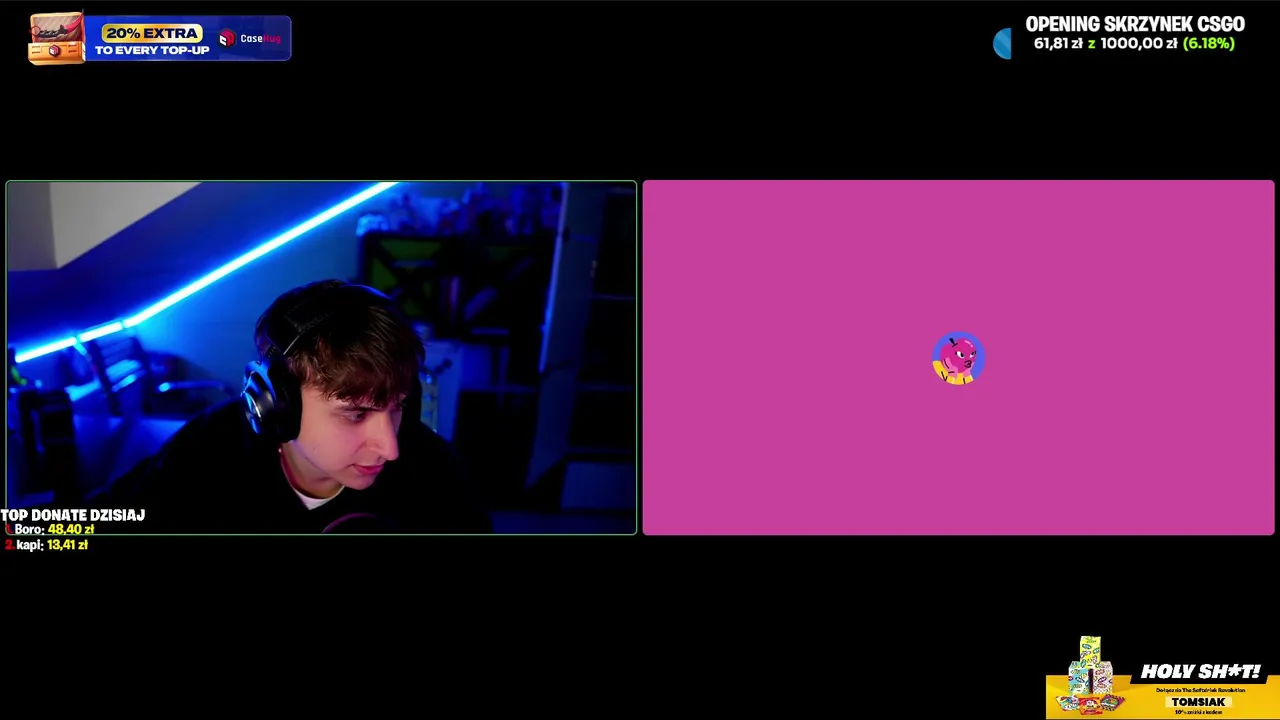This screenshot has width=1280, height=720.
Task: Click the "61,81 zł z 1000,00 zł" amount
Action: click(1105, 44)
